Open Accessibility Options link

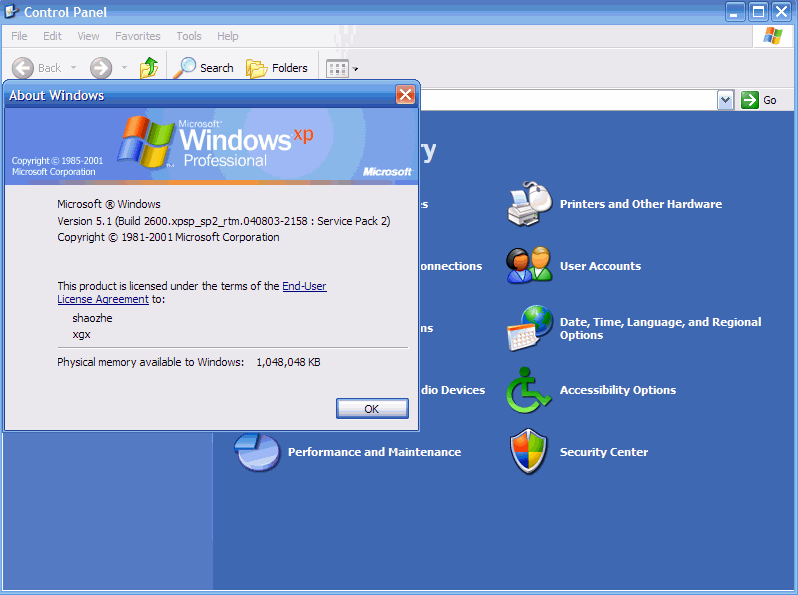click(618, 390)
